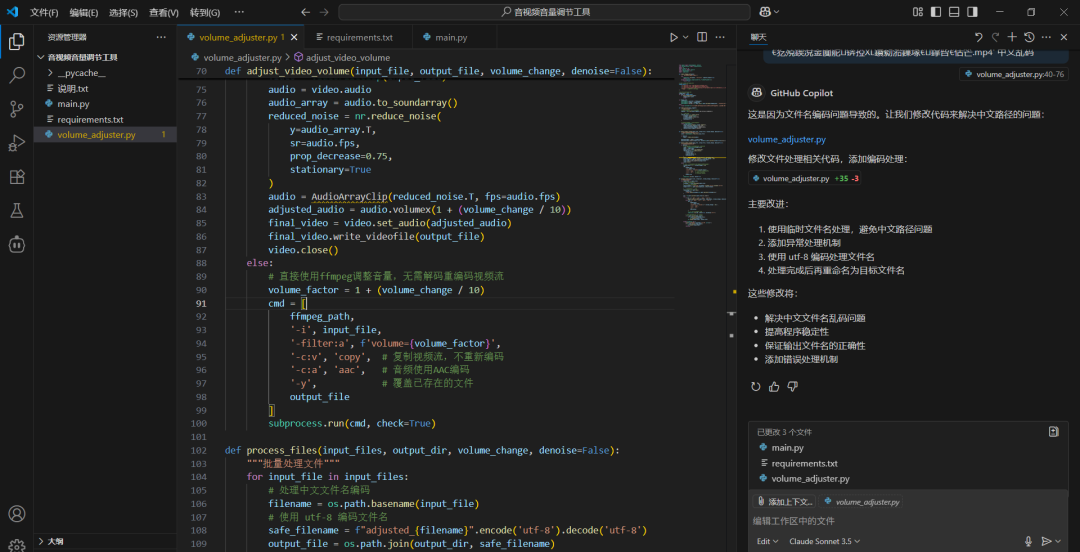The image size is (1080, 552).
Task: Redo the last chat edit
Action: pyautogui.click(x=995, y=37)
